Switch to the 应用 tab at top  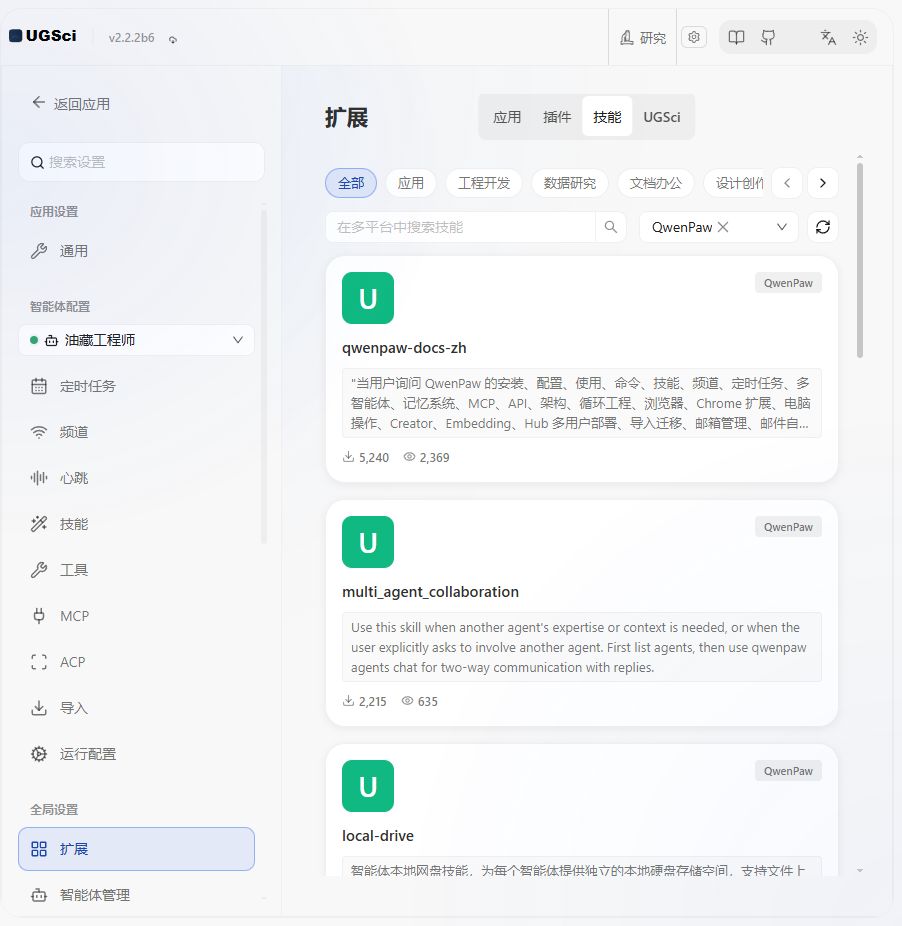pyautogui.click(x=507, y=117)
